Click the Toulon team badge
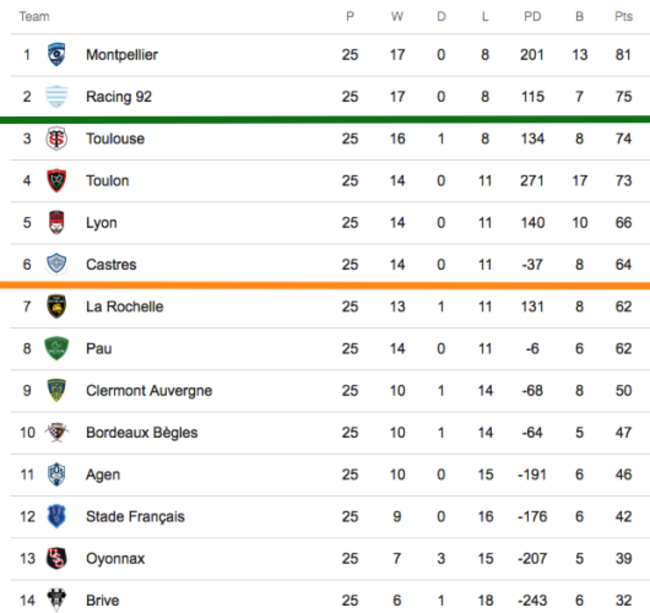650x613 pixels. pos(57,180)
